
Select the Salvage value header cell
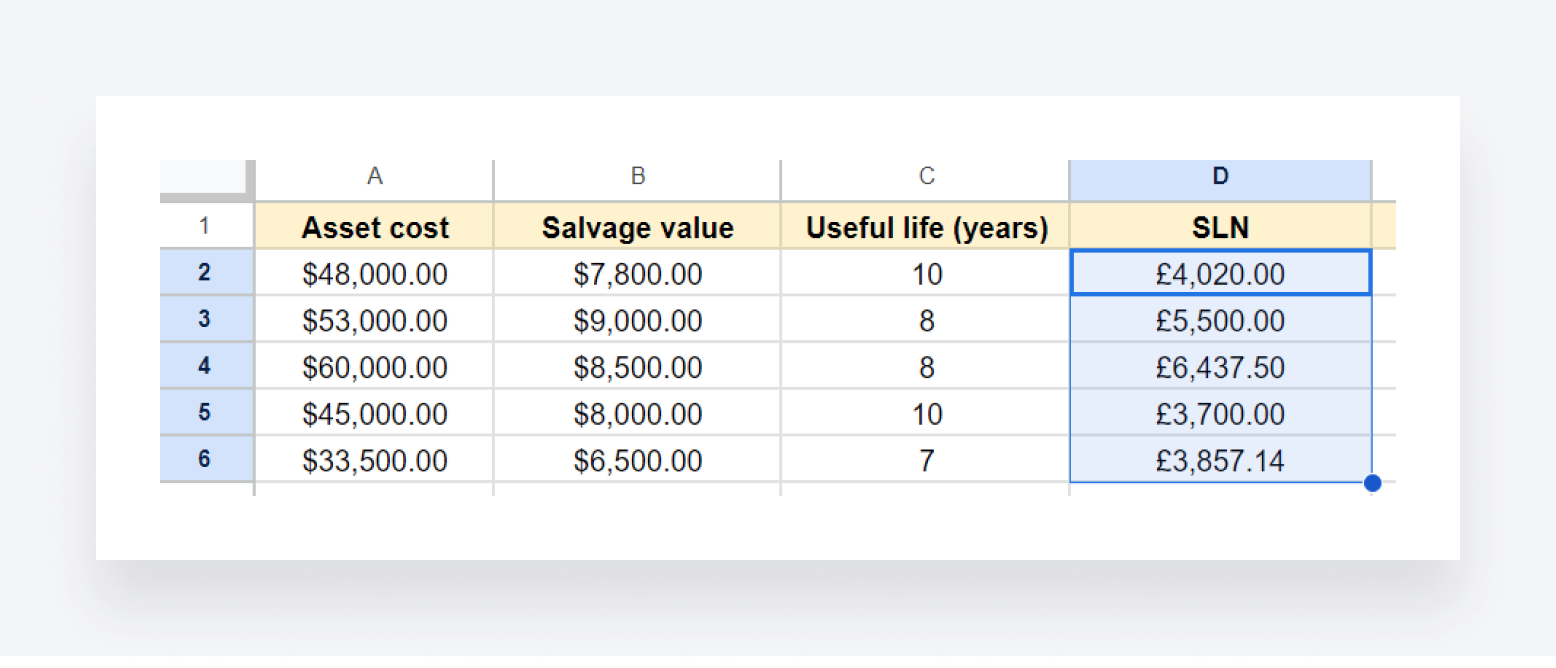(636, 227)
